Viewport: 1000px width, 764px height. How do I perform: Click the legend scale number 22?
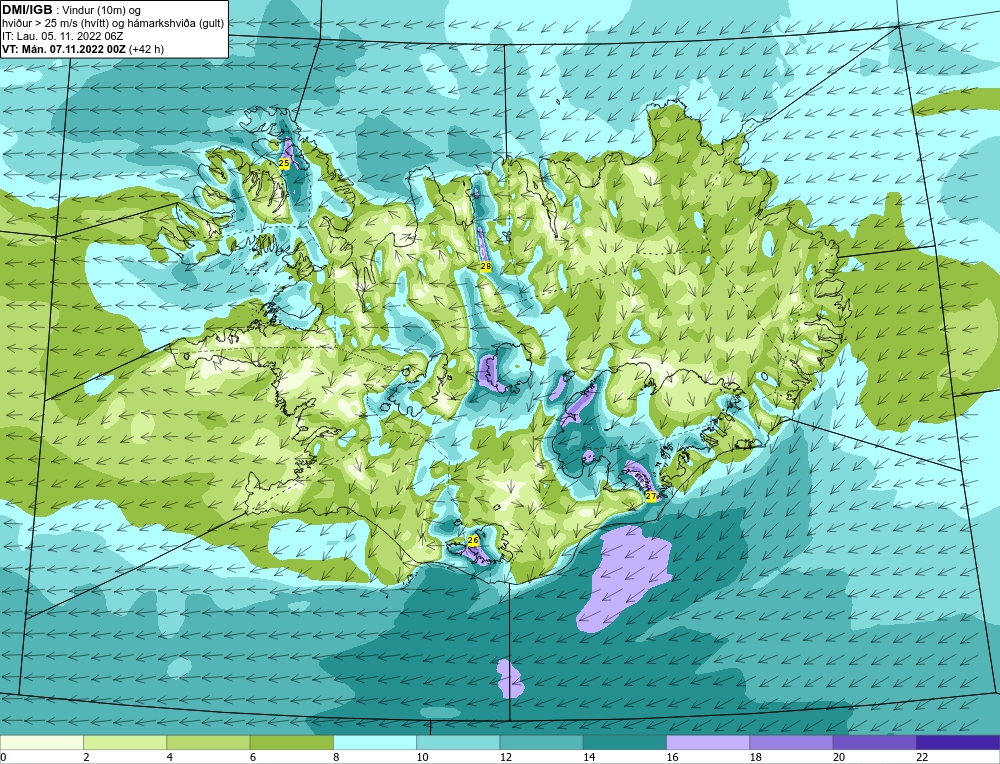pyautogui.click(x=922, y=757)
